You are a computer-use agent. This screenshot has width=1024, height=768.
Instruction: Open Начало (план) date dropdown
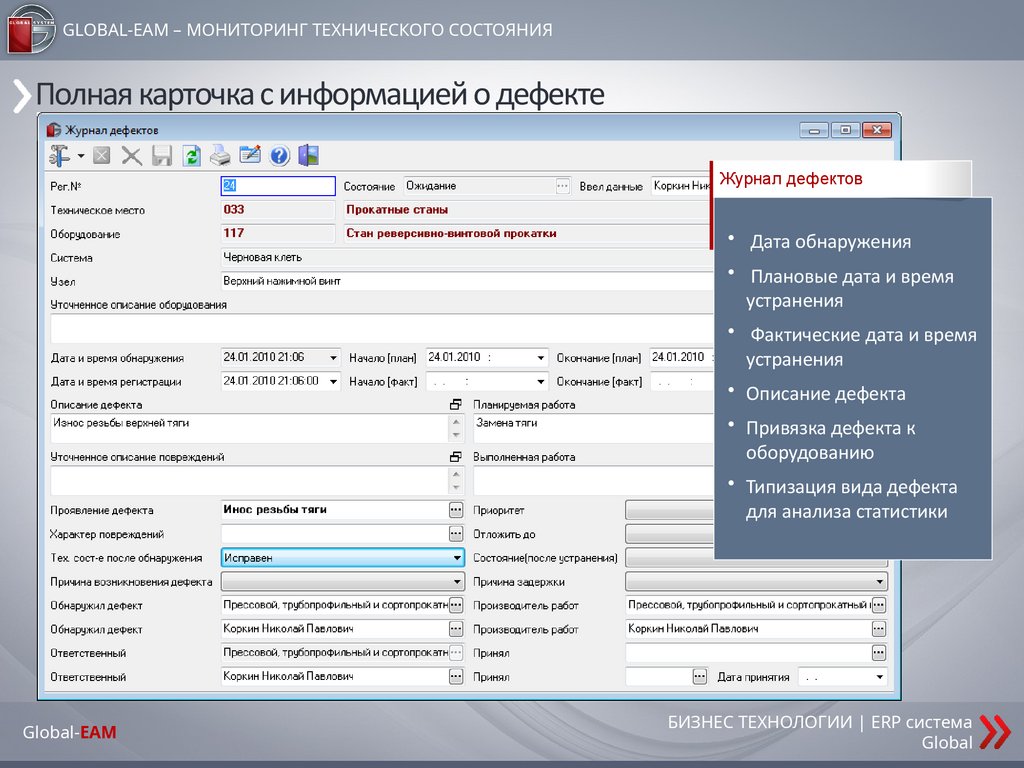point(541,358)
